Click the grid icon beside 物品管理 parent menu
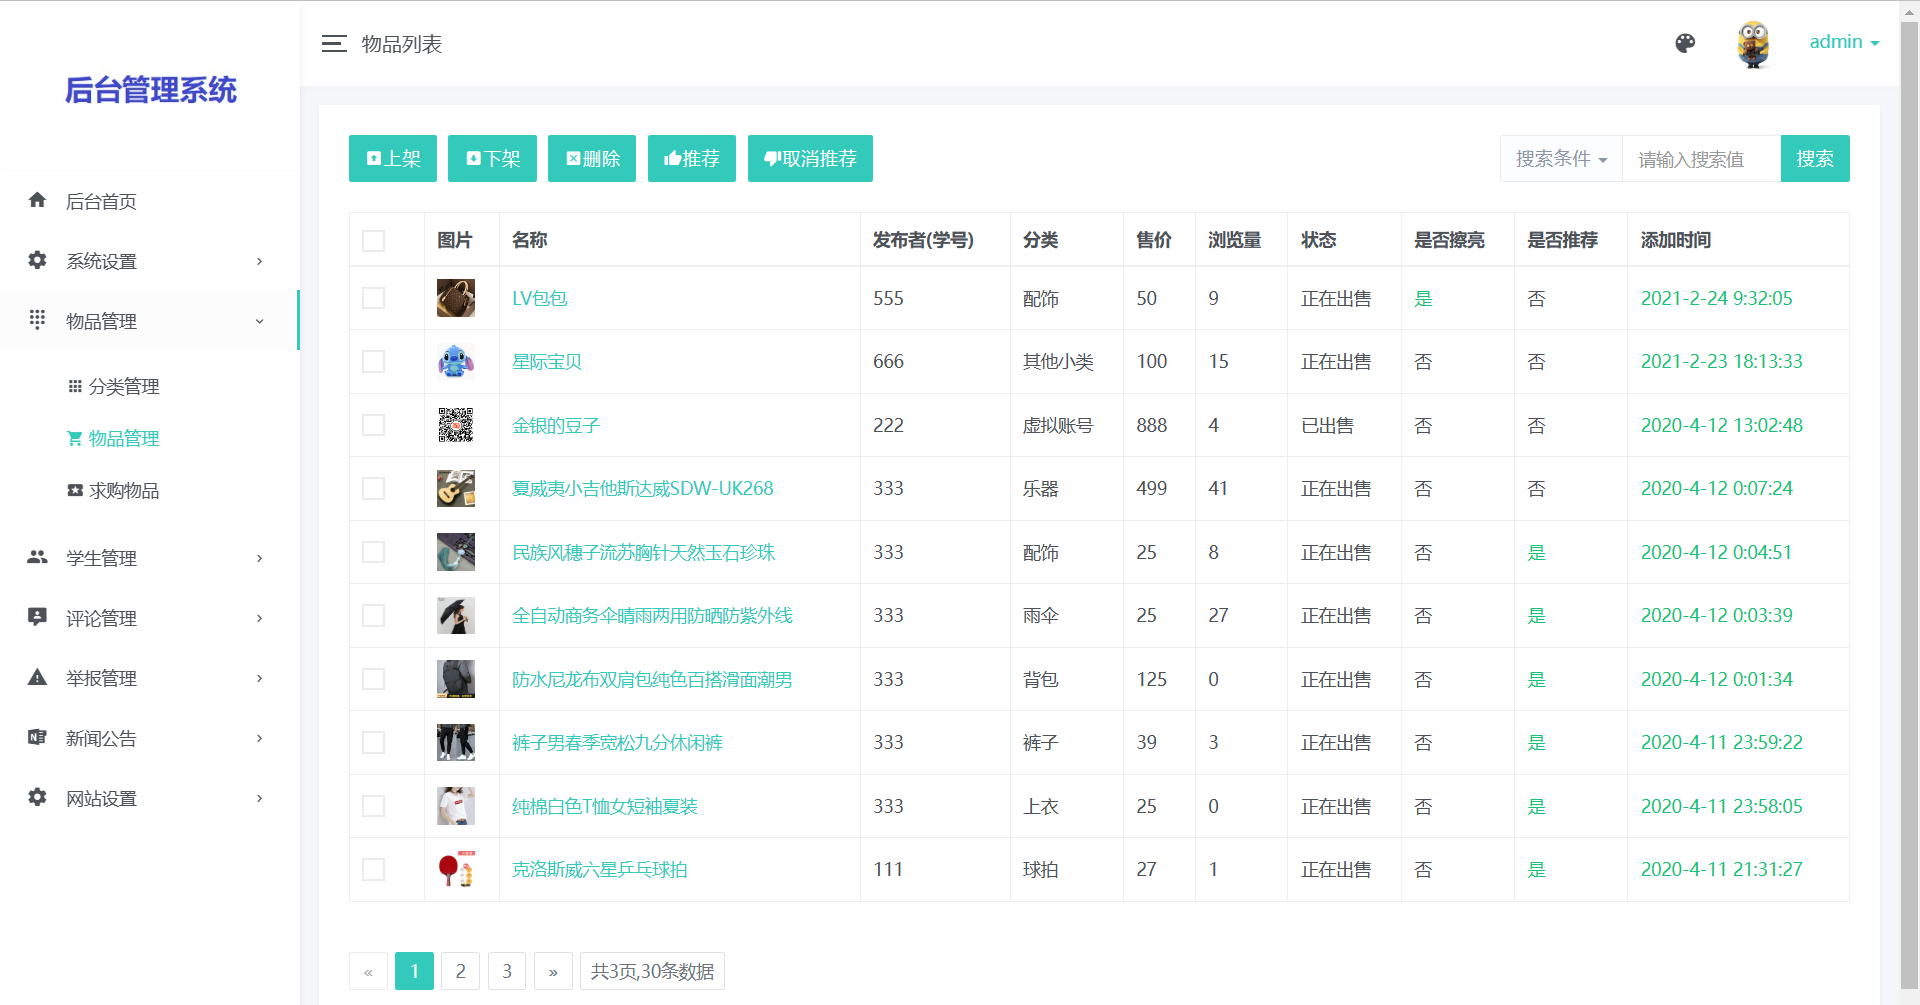 click(x=37, y=320)
